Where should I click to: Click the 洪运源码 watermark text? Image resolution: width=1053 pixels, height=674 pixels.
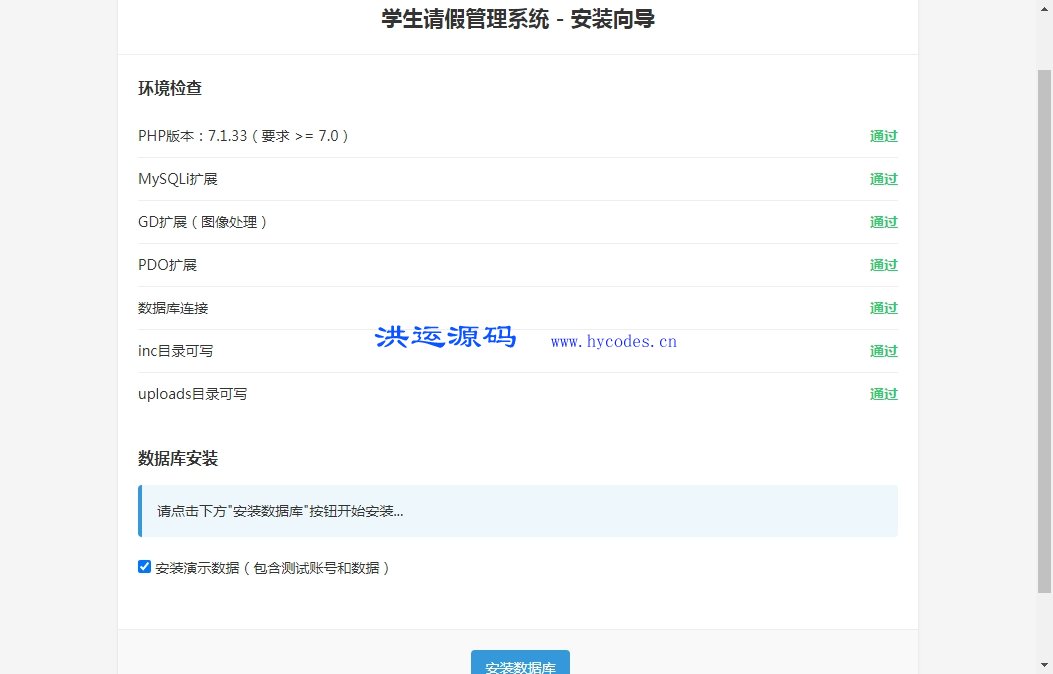[445, 337]
